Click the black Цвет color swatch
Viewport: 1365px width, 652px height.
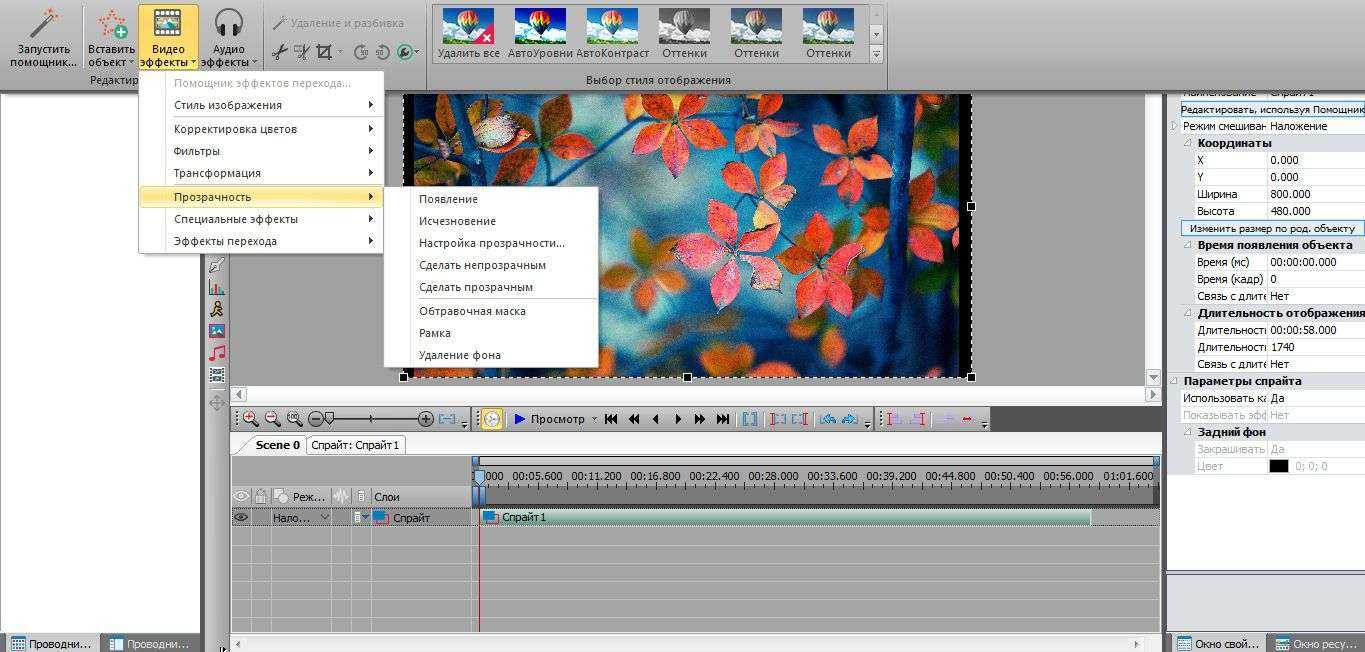click(x=1278, y=466)
